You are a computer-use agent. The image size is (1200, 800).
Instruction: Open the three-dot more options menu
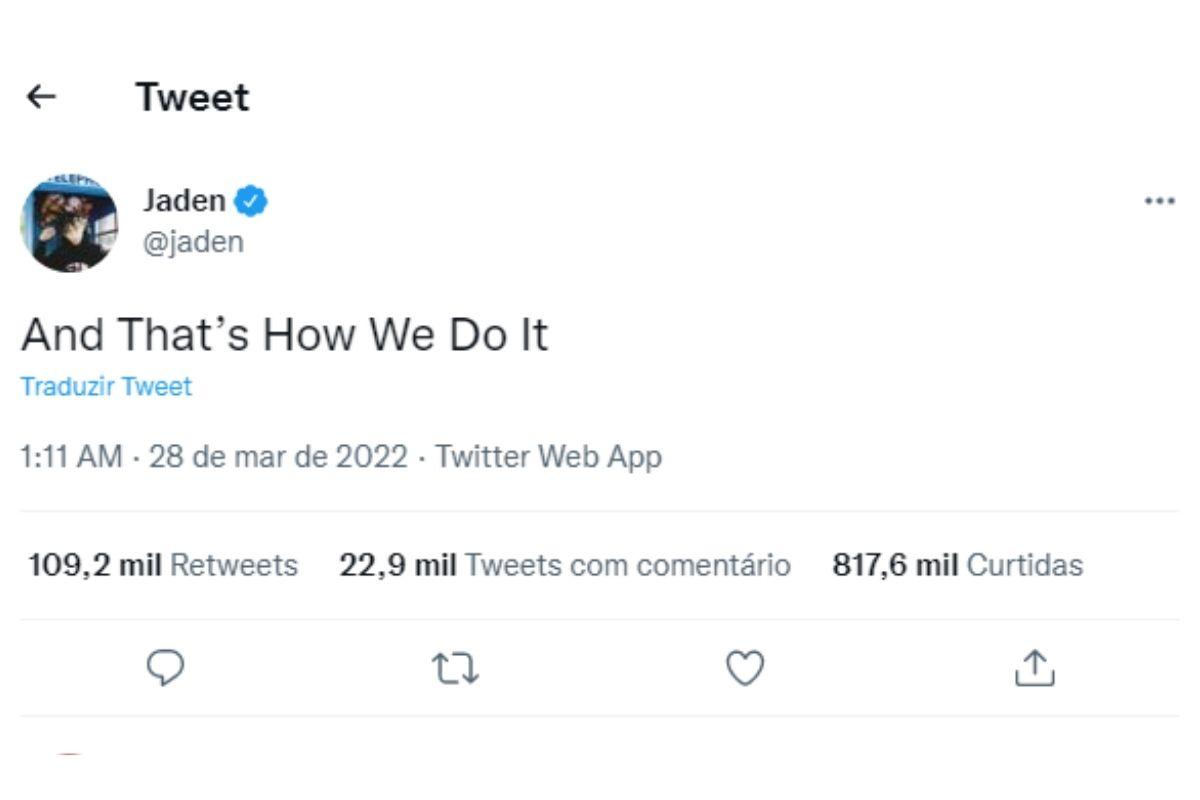[1159, 201]
